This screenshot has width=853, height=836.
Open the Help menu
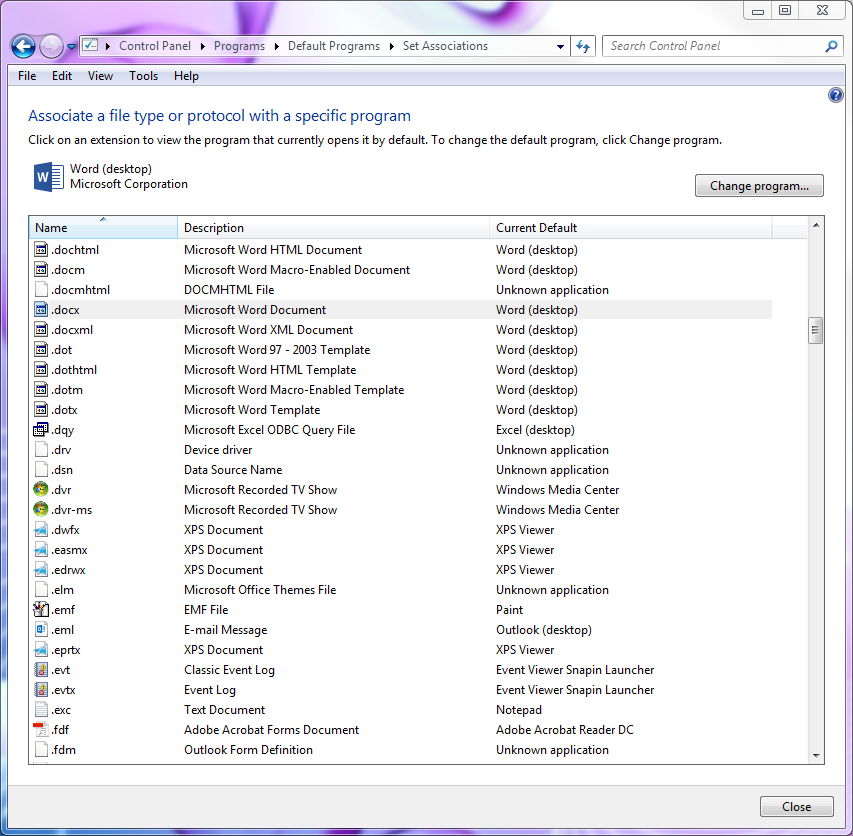click(x=186, y=76)
